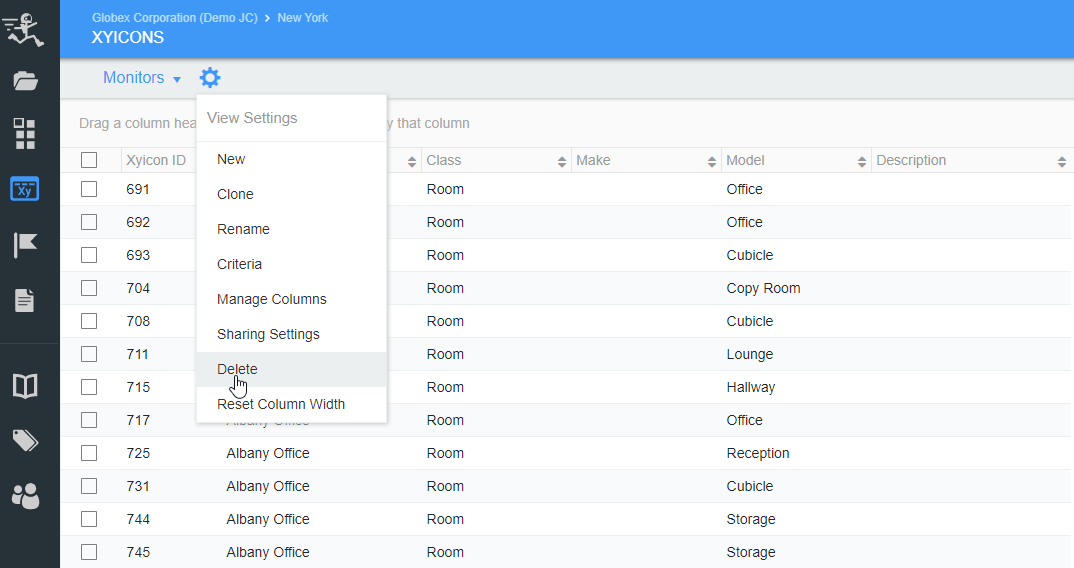Screen dimensions: 1074x568
Task: Check the box for row 693
Action: pos(89,255)
